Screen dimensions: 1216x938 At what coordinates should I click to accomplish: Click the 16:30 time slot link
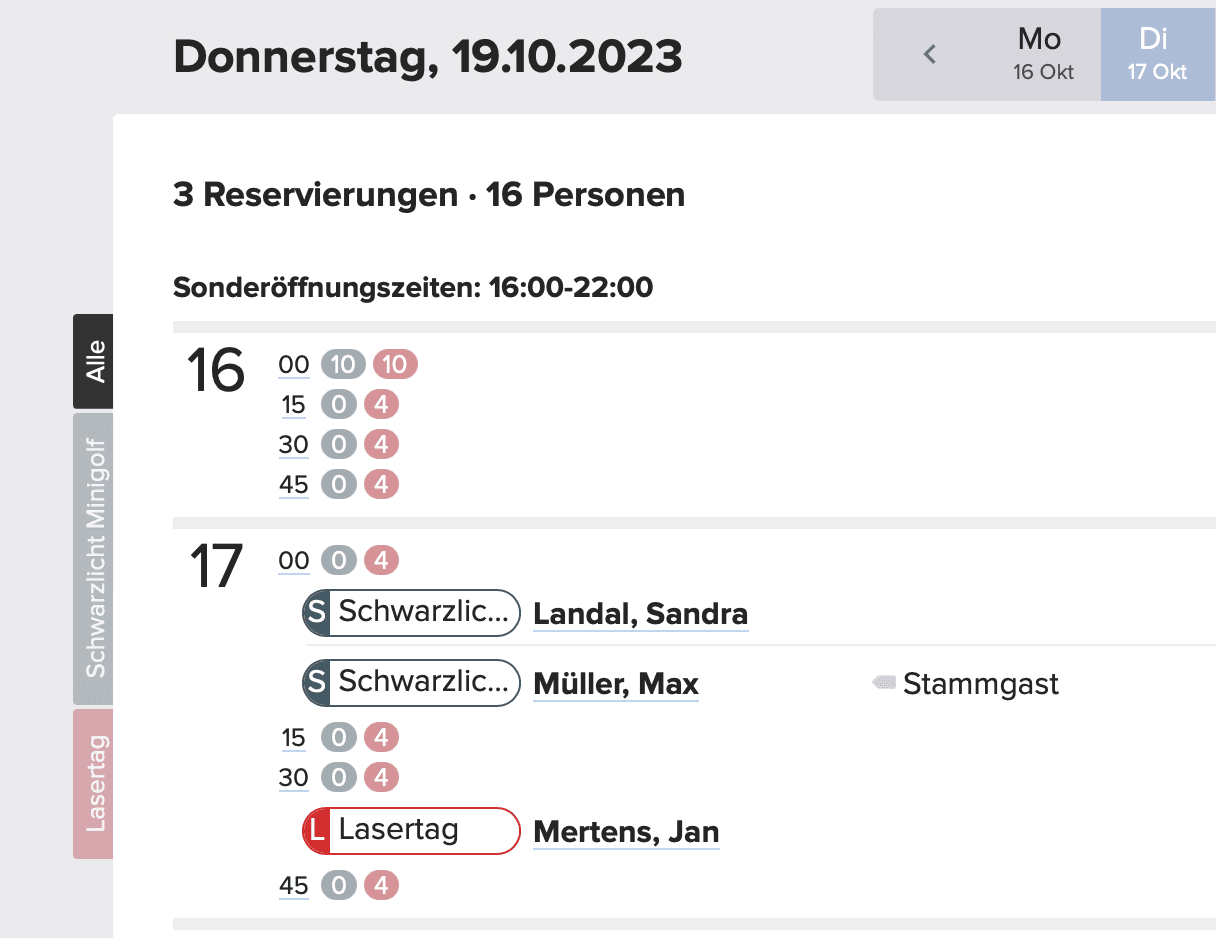[x=294, y=445]
